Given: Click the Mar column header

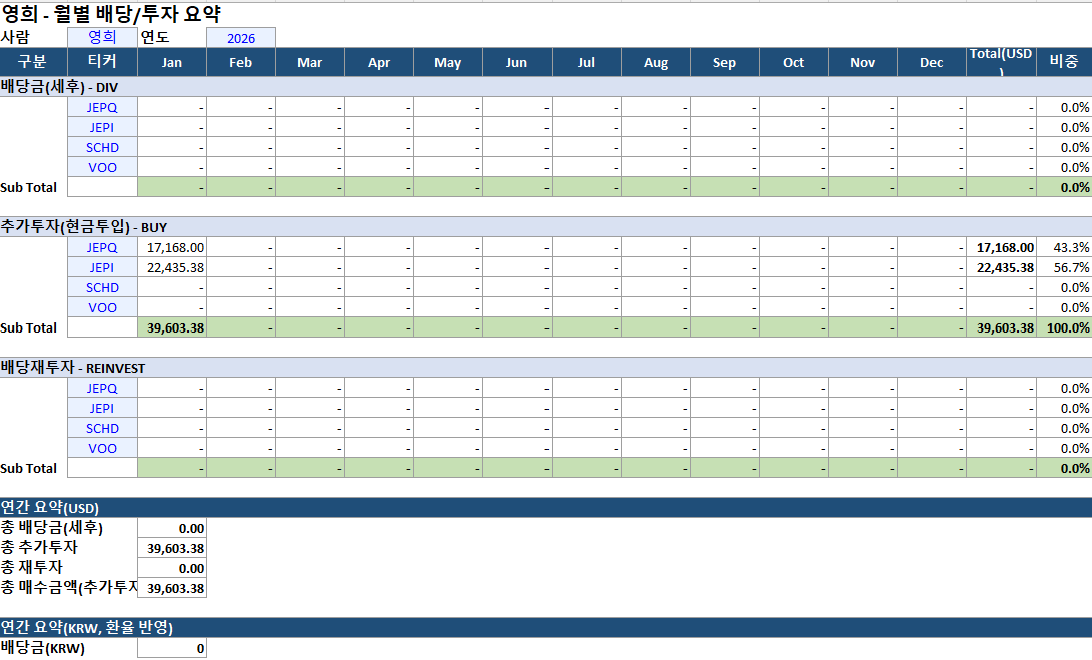Looking at the screenshot, I should (x=310, y=62).
